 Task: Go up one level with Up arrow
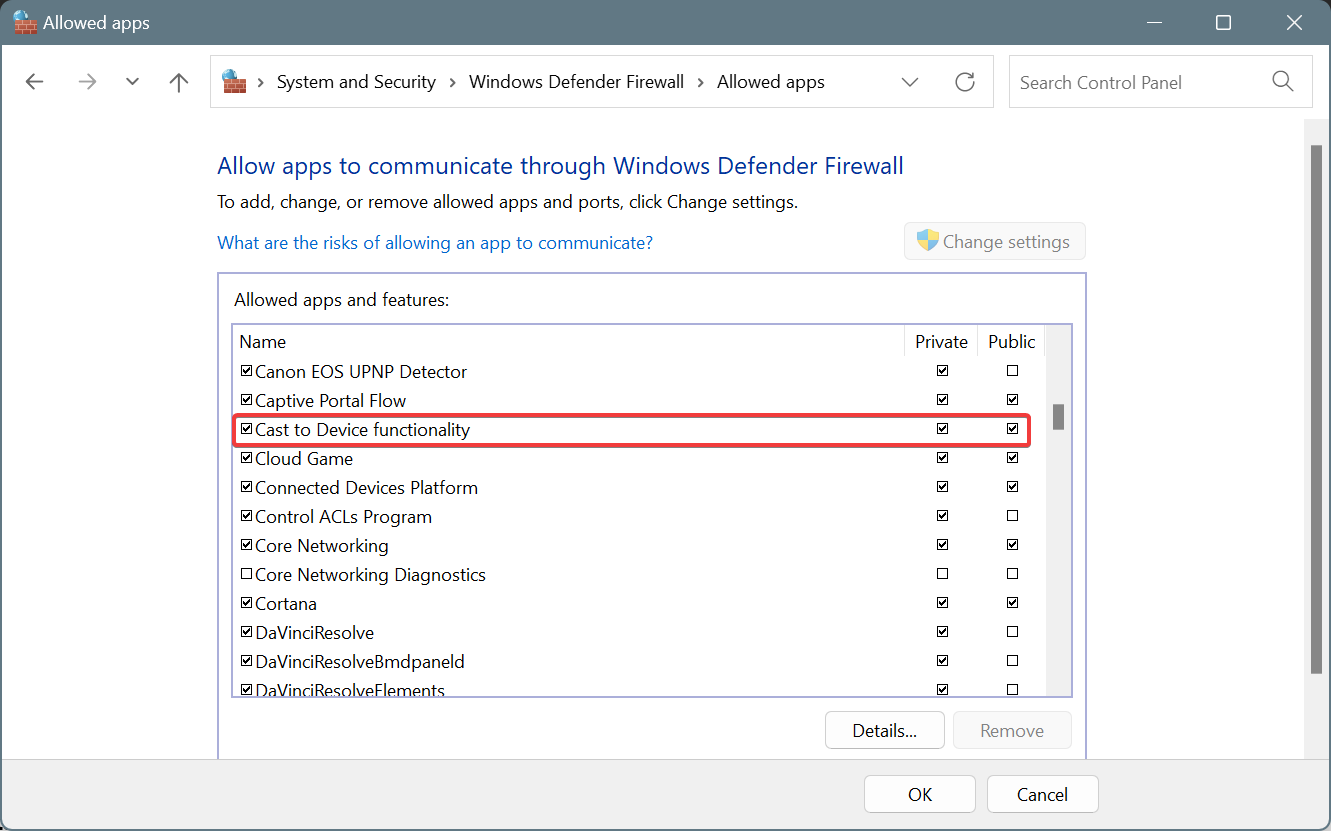[179, 82]
